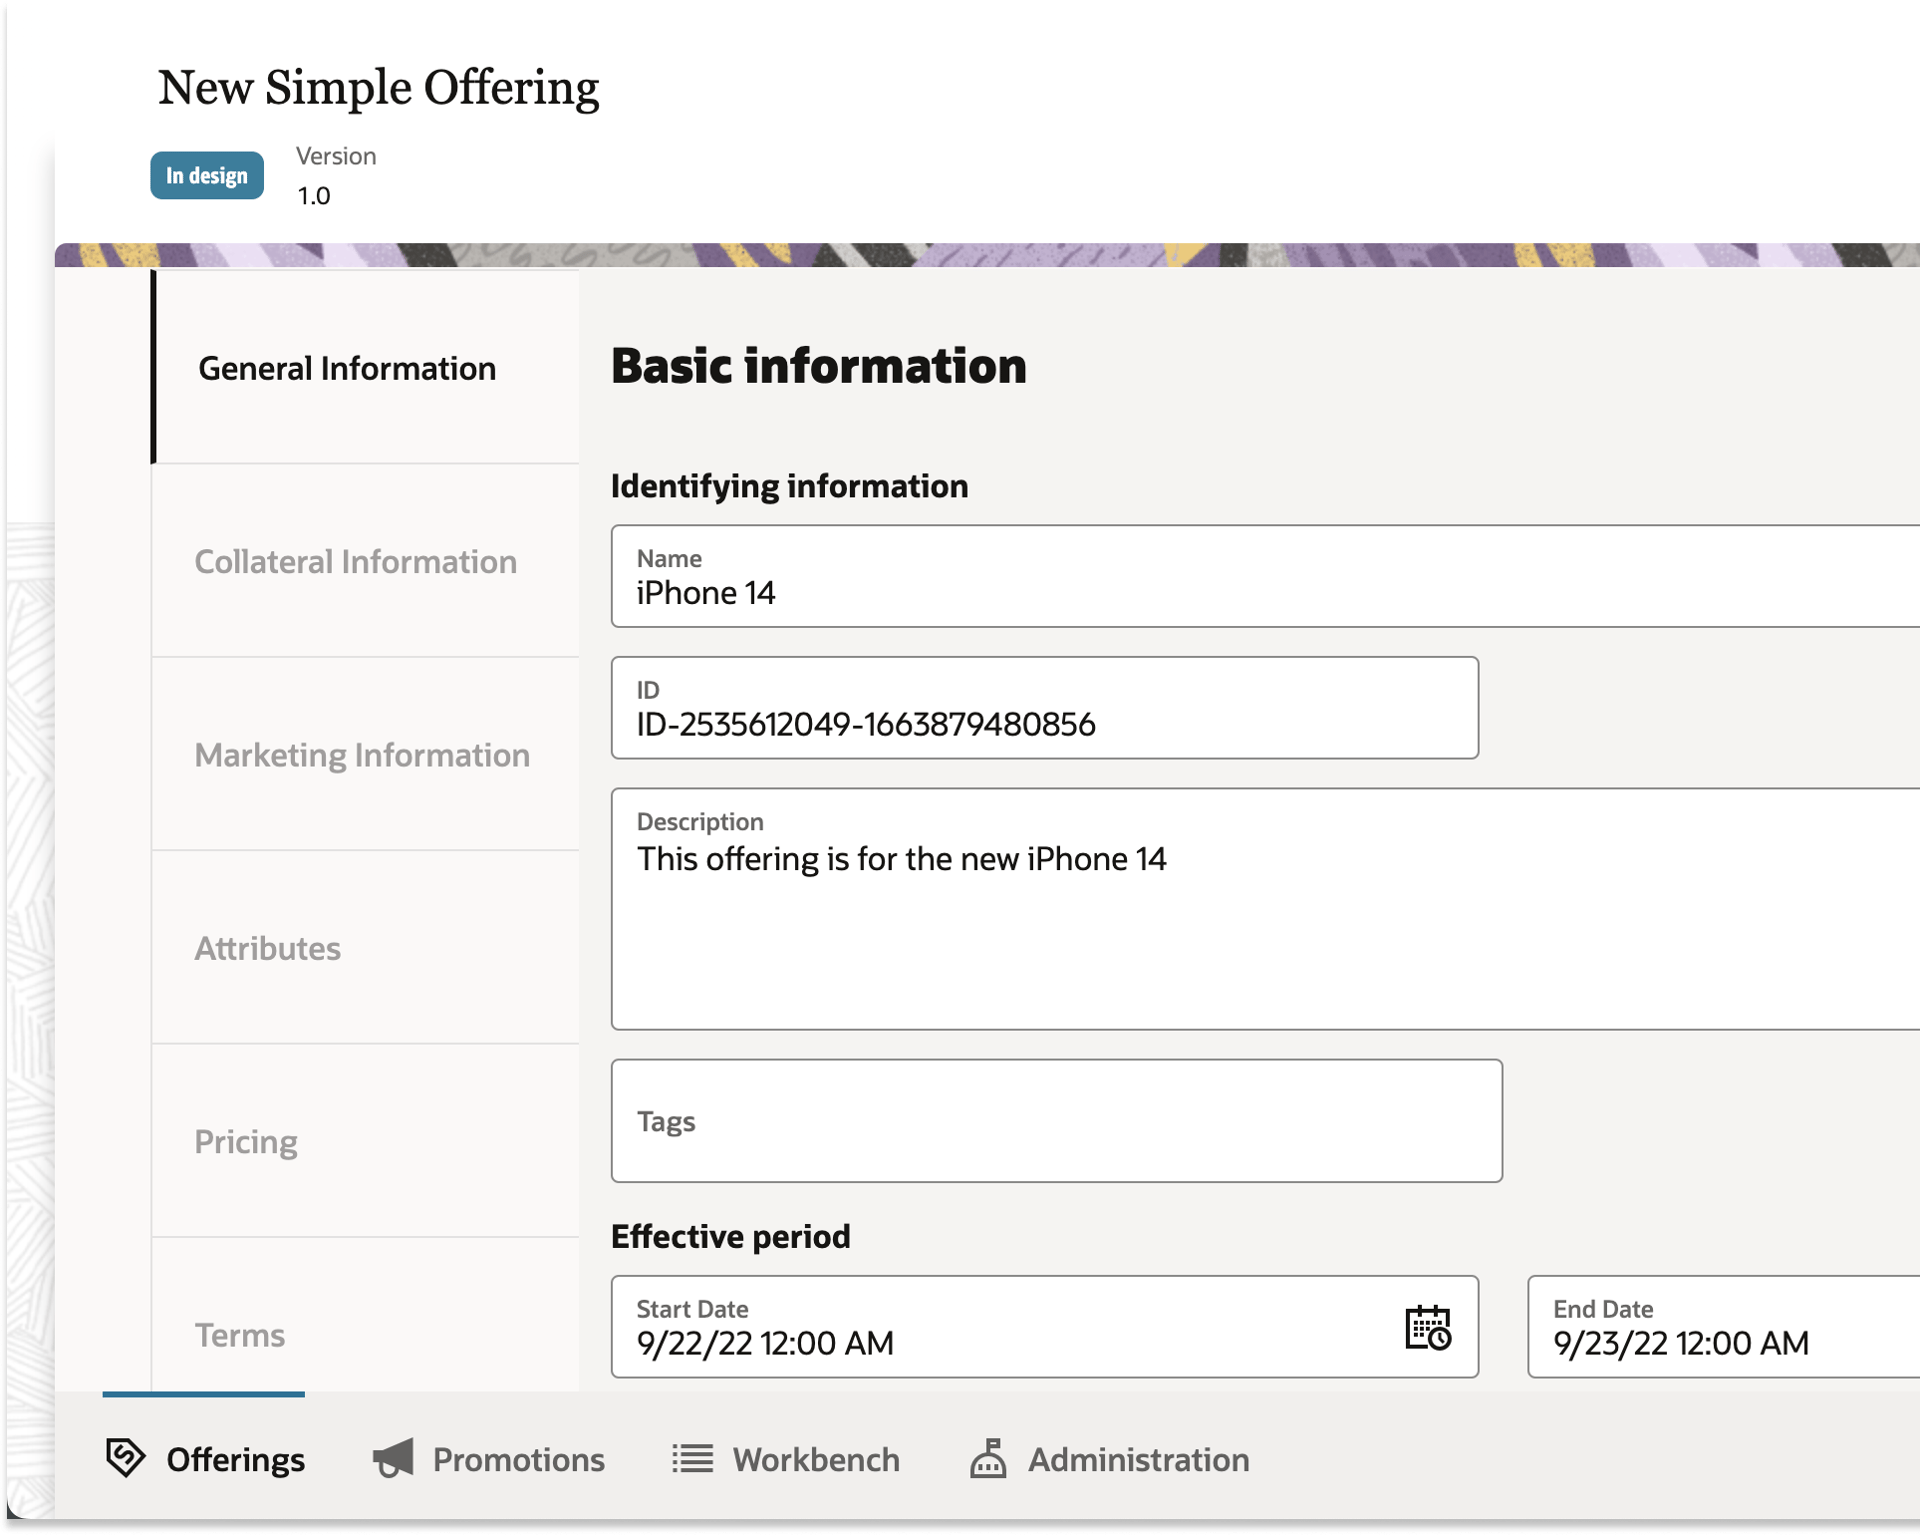Image resolution: width=1920 pixels, height=1535 pixels.
Task: Select the Offerings bottom tab
Action: coord(235,1459)
